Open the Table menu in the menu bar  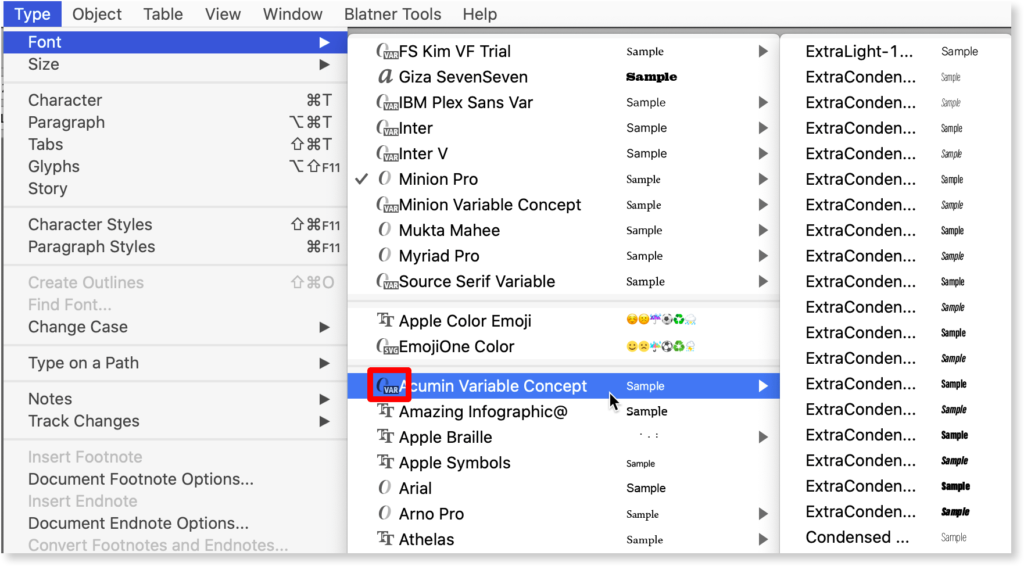click(x=162, y=14)
